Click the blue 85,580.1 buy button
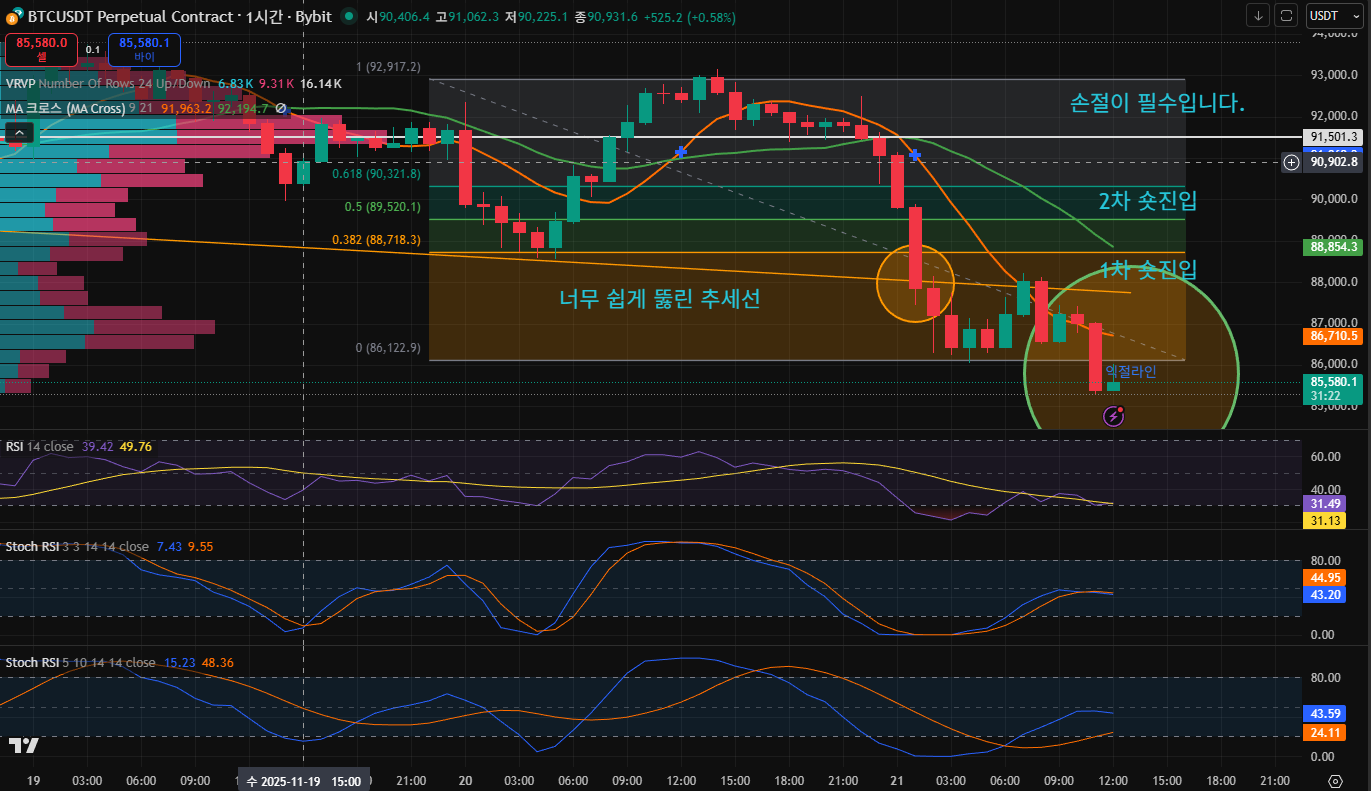This screenshot has width=1371, height=791. (144, 48)
